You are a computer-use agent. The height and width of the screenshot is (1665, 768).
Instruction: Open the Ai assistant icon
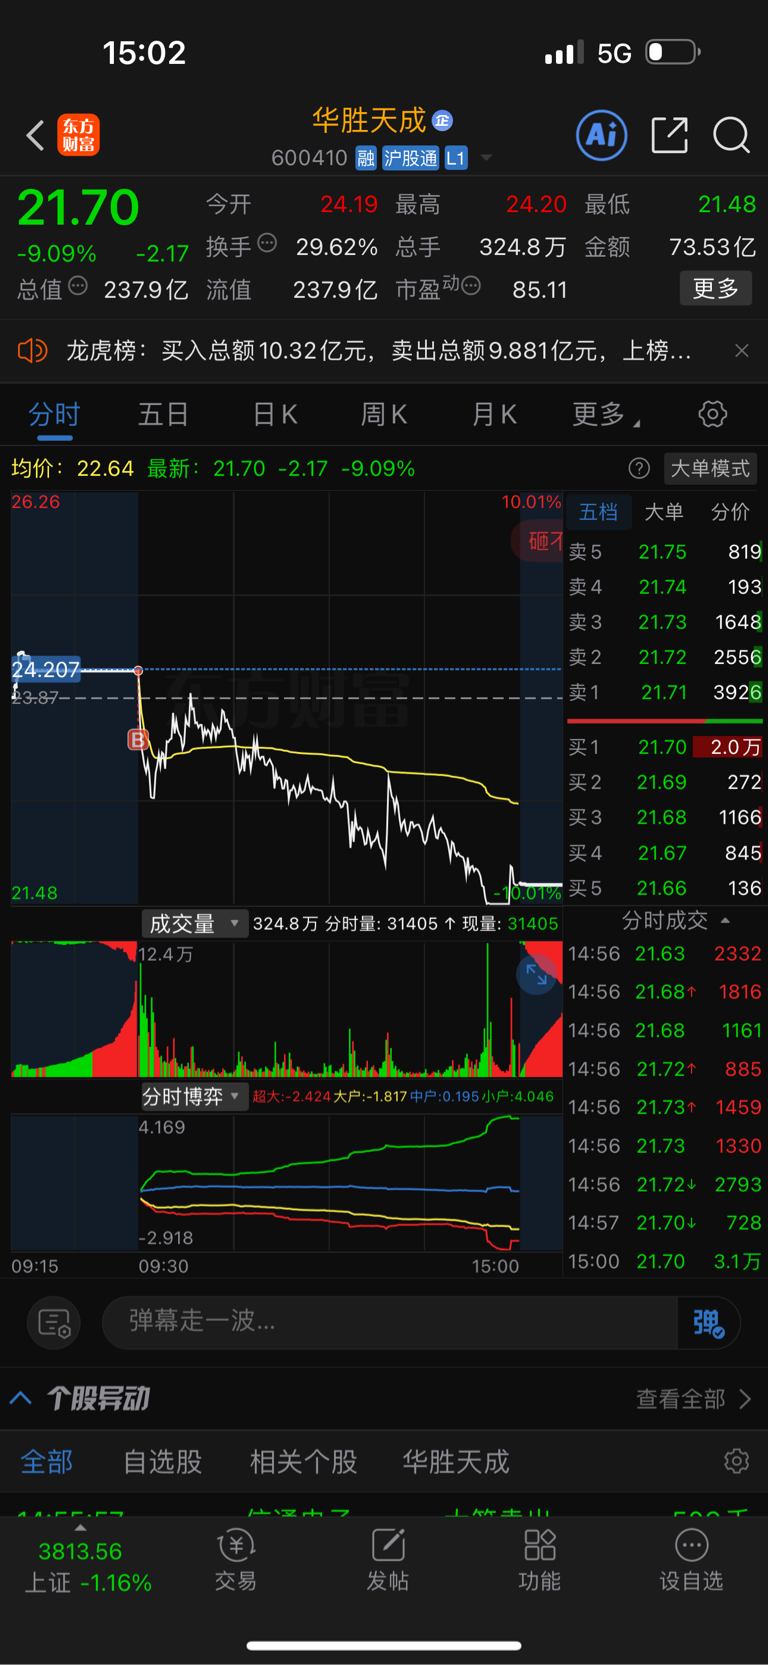pyautogui.click(x=602, y=134)
